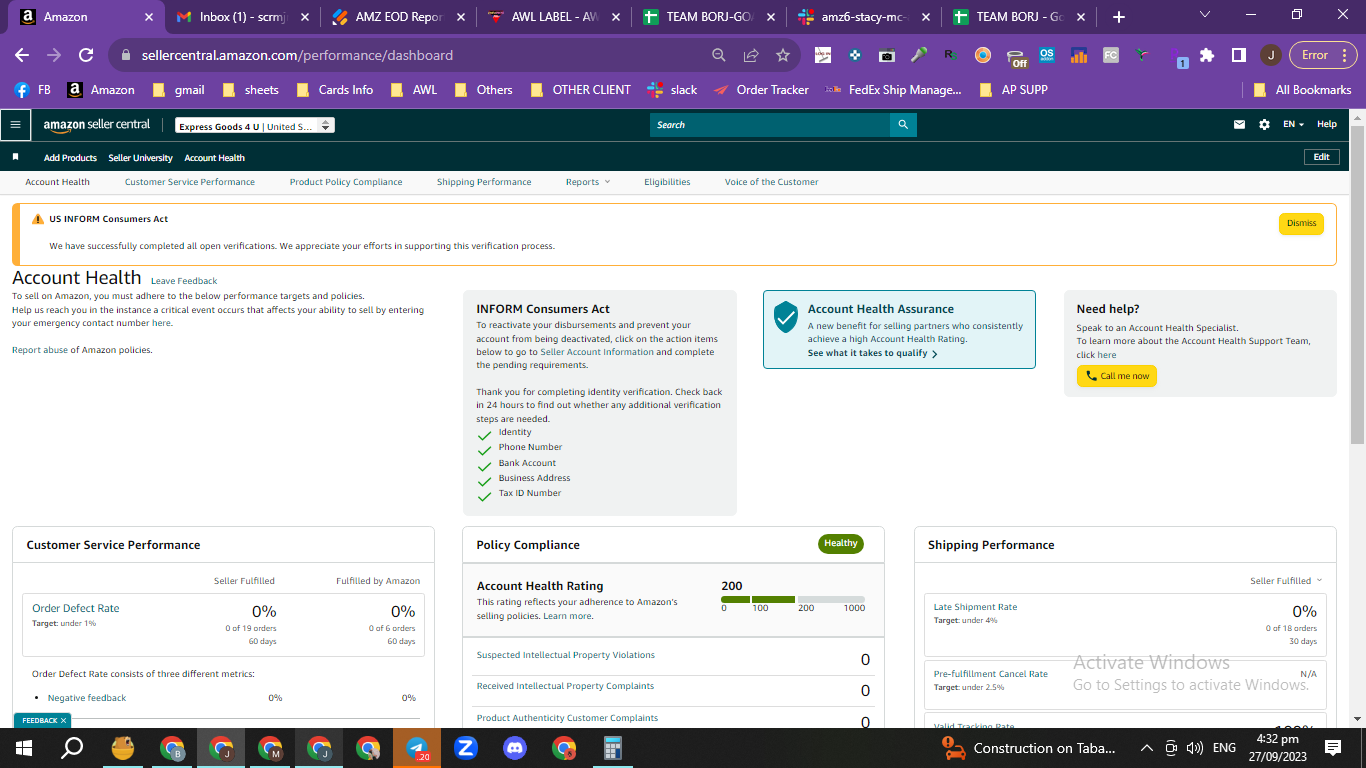Click the new tab plus button
The width and height of the screenshot is (1366, 768).
pos(1118,17)
